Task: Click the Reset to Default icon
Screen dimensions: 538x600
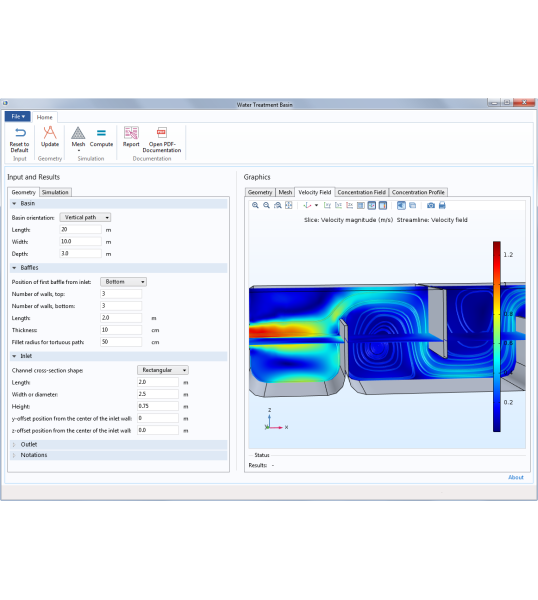Action: (x=20, y=133)
